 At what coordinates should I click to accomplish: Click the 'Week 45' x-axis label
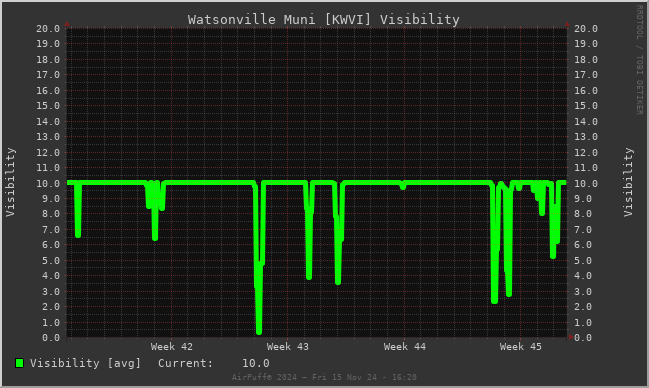coord(520,347)
